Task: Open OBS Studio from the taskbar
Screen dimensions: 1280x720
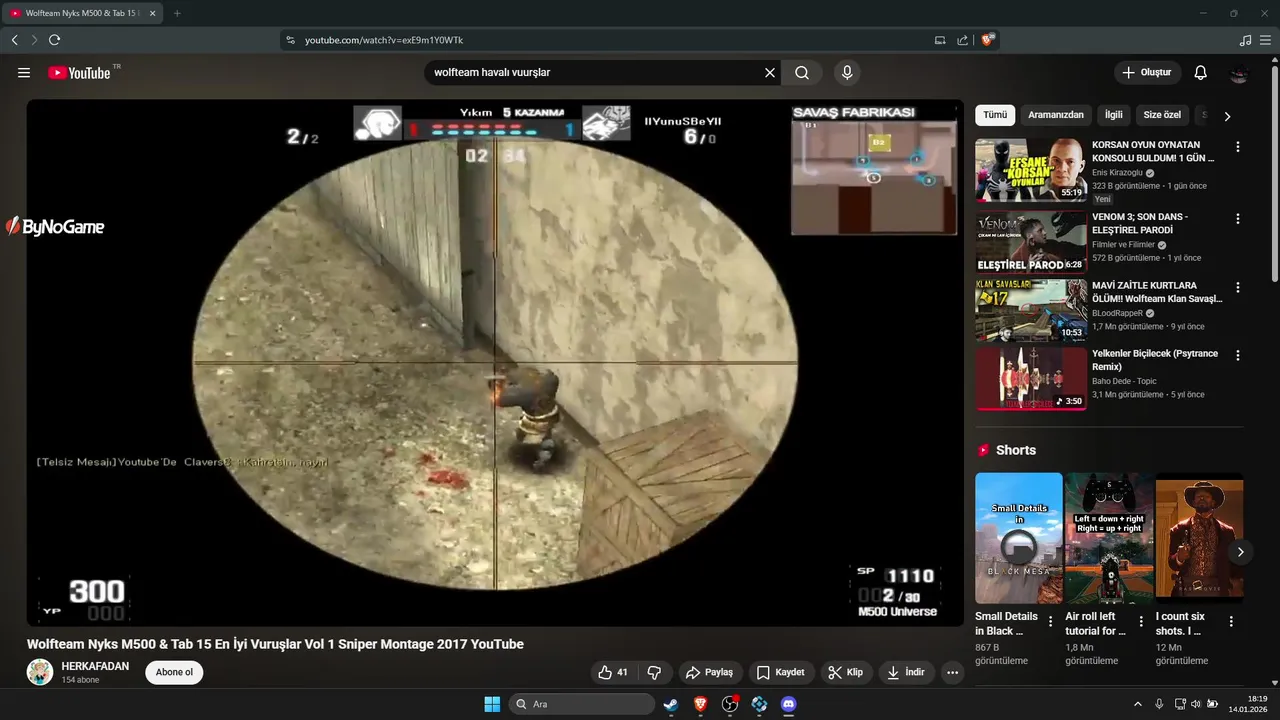Action: pos(730,704)
